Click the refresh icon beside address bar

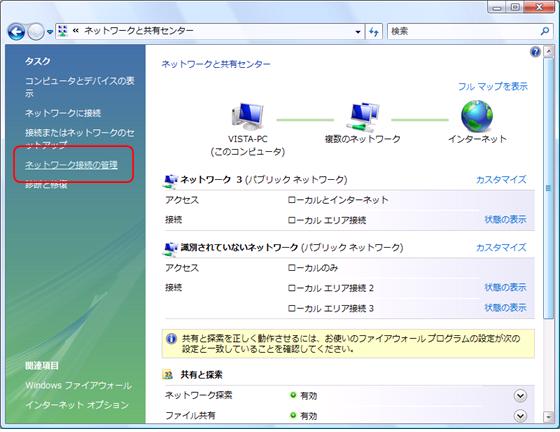pos(374,31)
